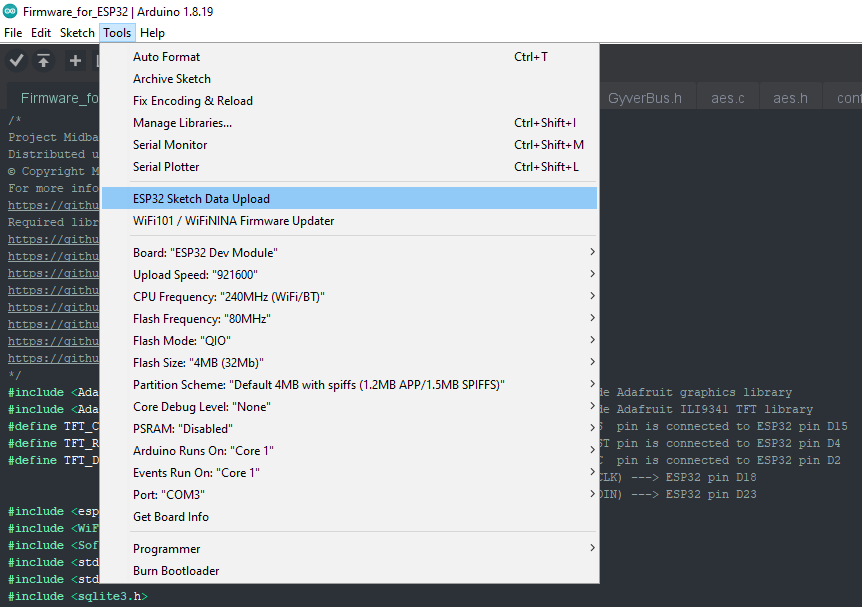The height and width of the screenshot is (607, 862).
Task: Select Auto Format
Action: [349, 57]
